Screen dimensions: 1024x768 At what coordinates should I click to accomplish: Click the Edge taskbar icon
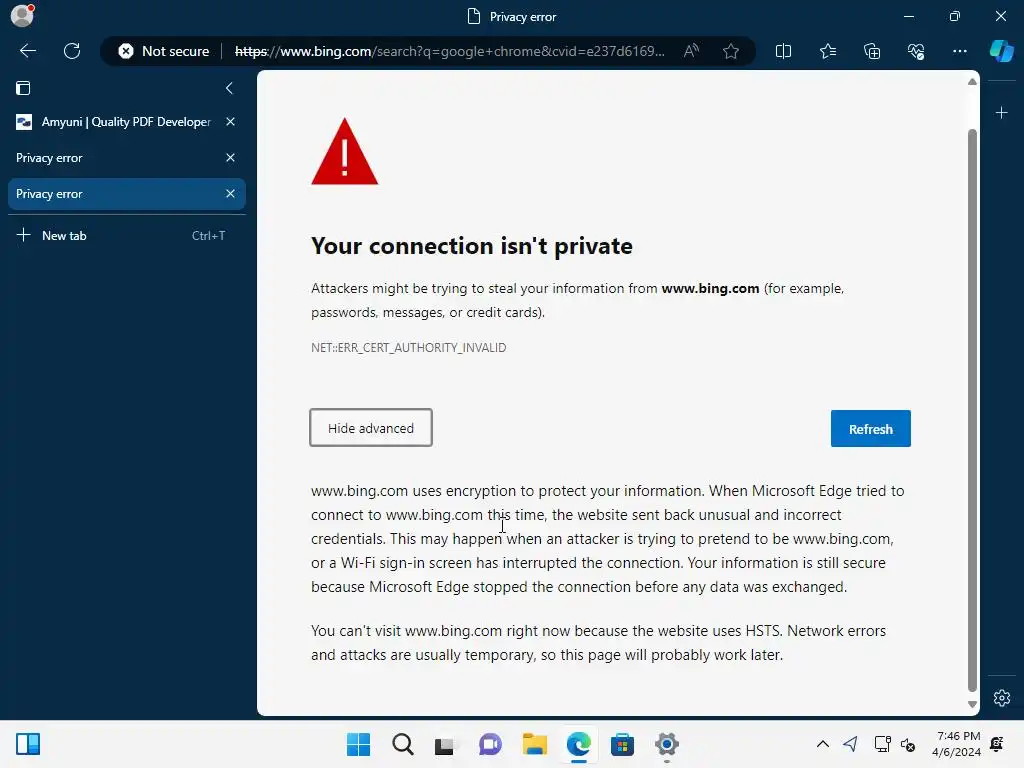point(579,744)
